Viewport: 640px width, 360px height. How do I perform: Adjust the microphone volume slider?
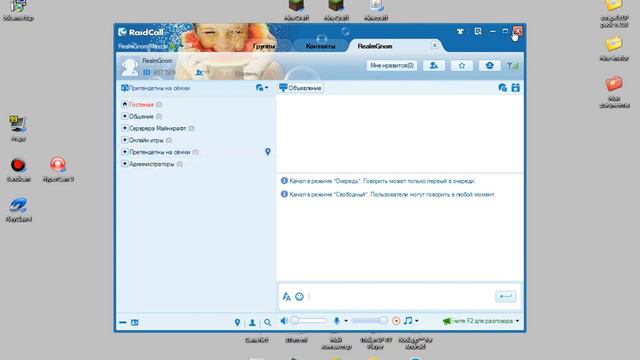click(369, 321)
